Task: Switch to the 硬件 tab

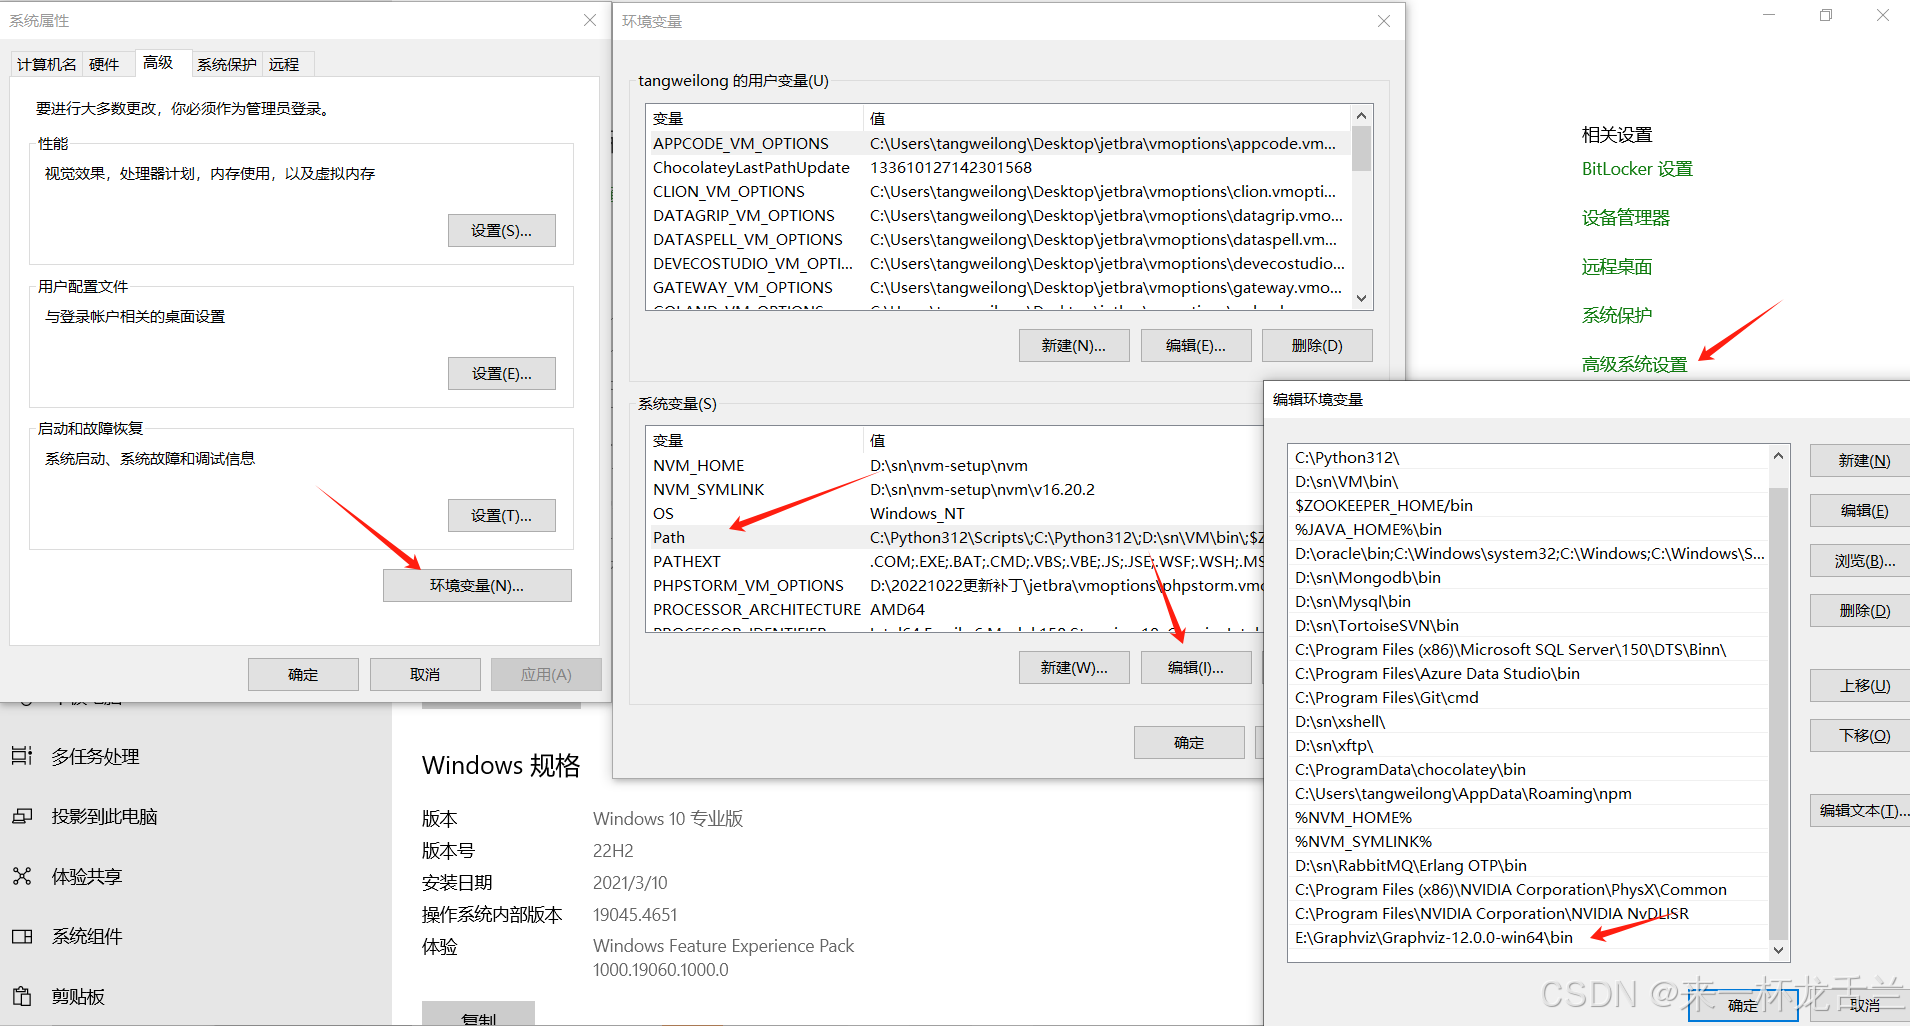Action: point(104,64)
